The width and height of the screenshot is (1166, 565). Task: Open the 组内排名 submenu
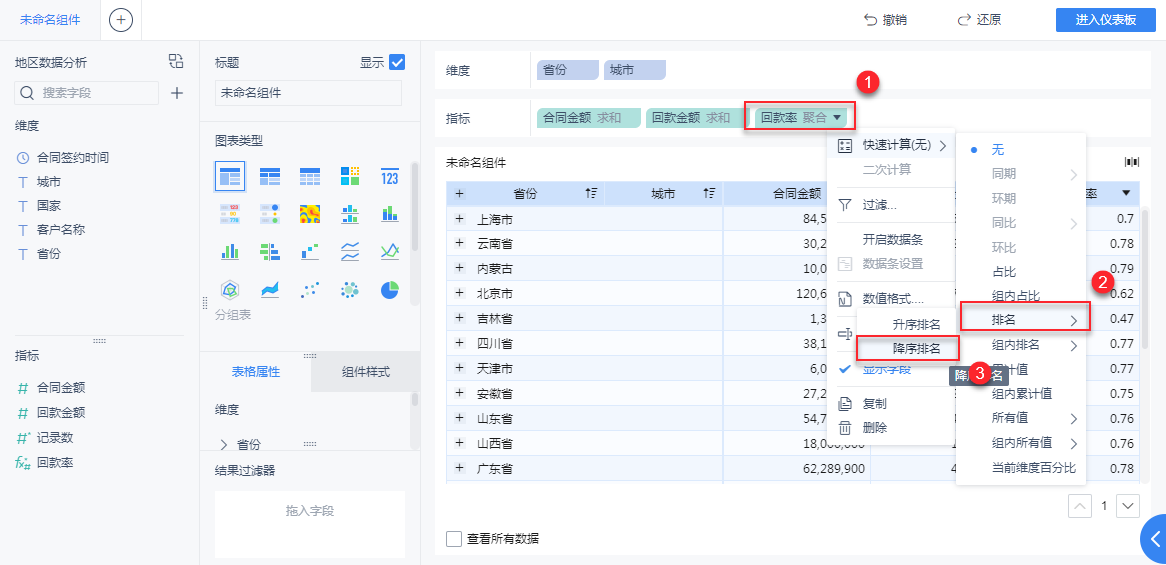point(1021,344)
